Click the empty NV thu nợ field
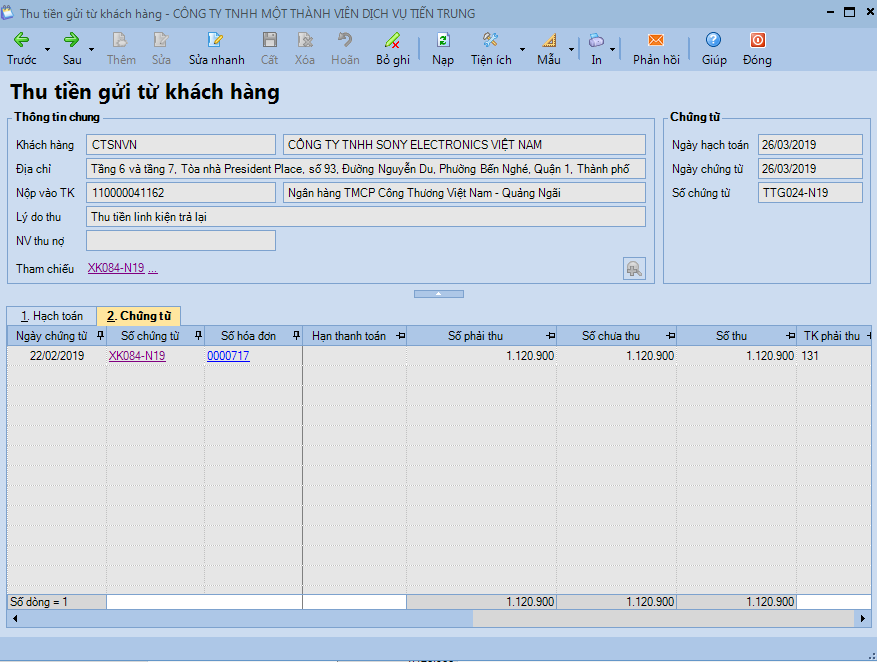The height and width of the screenshot is (662, 877). 181,241
